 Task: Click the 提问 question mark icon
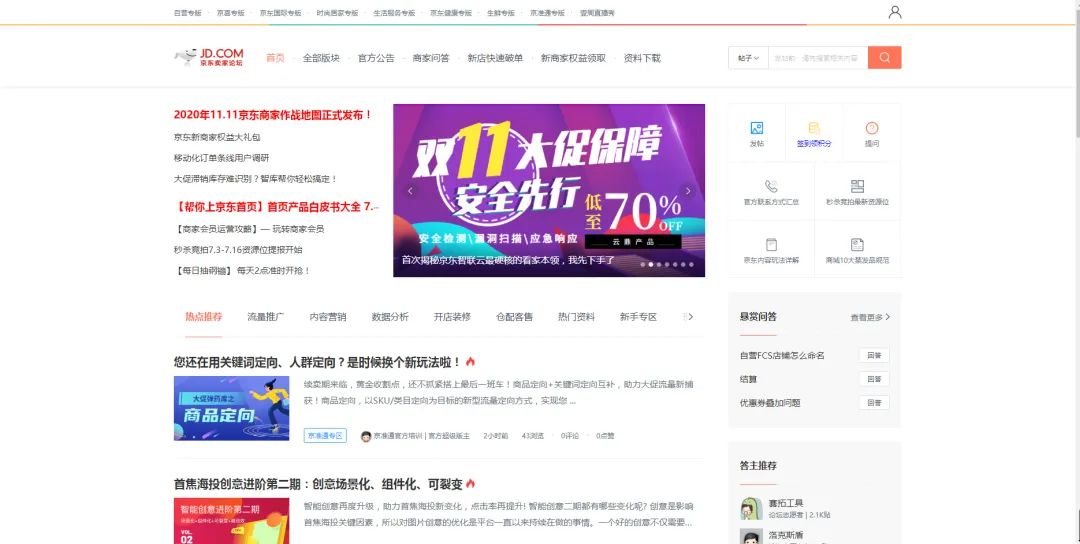(x=872, y=128)
